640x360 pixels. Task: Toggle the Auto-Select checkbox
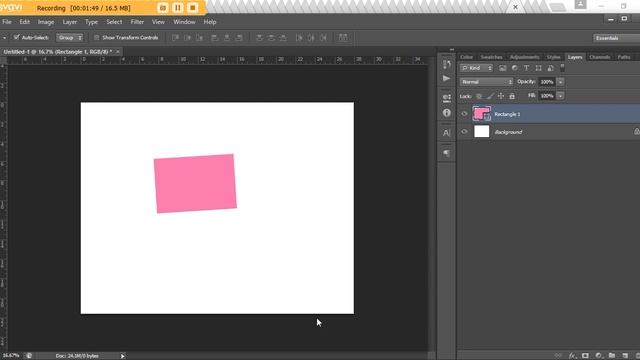point(16,37)
